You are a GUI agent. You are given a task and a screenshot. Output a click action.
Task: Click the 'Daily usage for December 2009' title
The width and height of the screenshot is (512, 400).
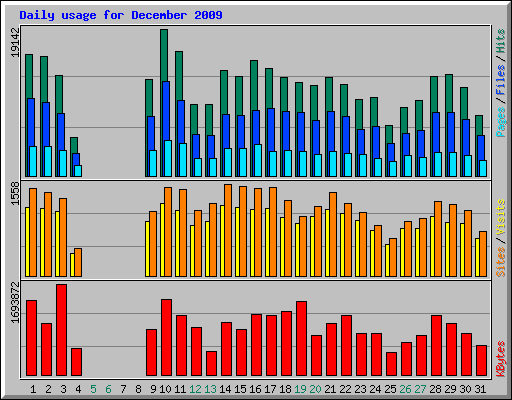121,15
